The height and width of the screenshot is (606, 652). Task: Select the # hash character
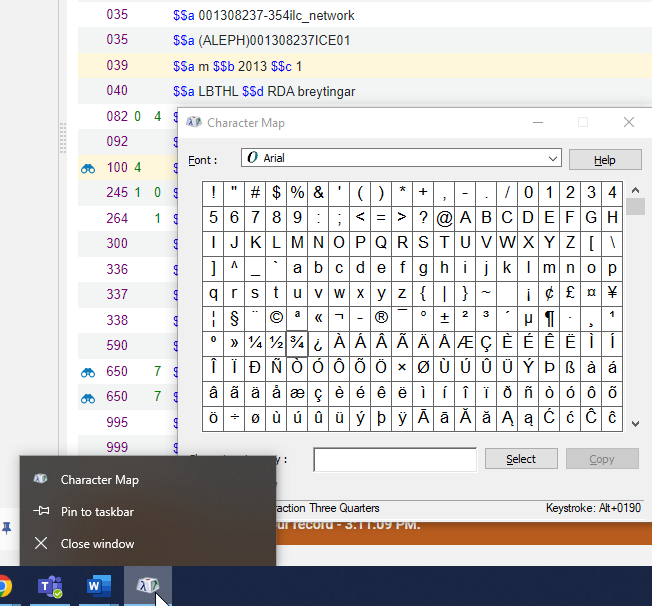pos(255,193)
